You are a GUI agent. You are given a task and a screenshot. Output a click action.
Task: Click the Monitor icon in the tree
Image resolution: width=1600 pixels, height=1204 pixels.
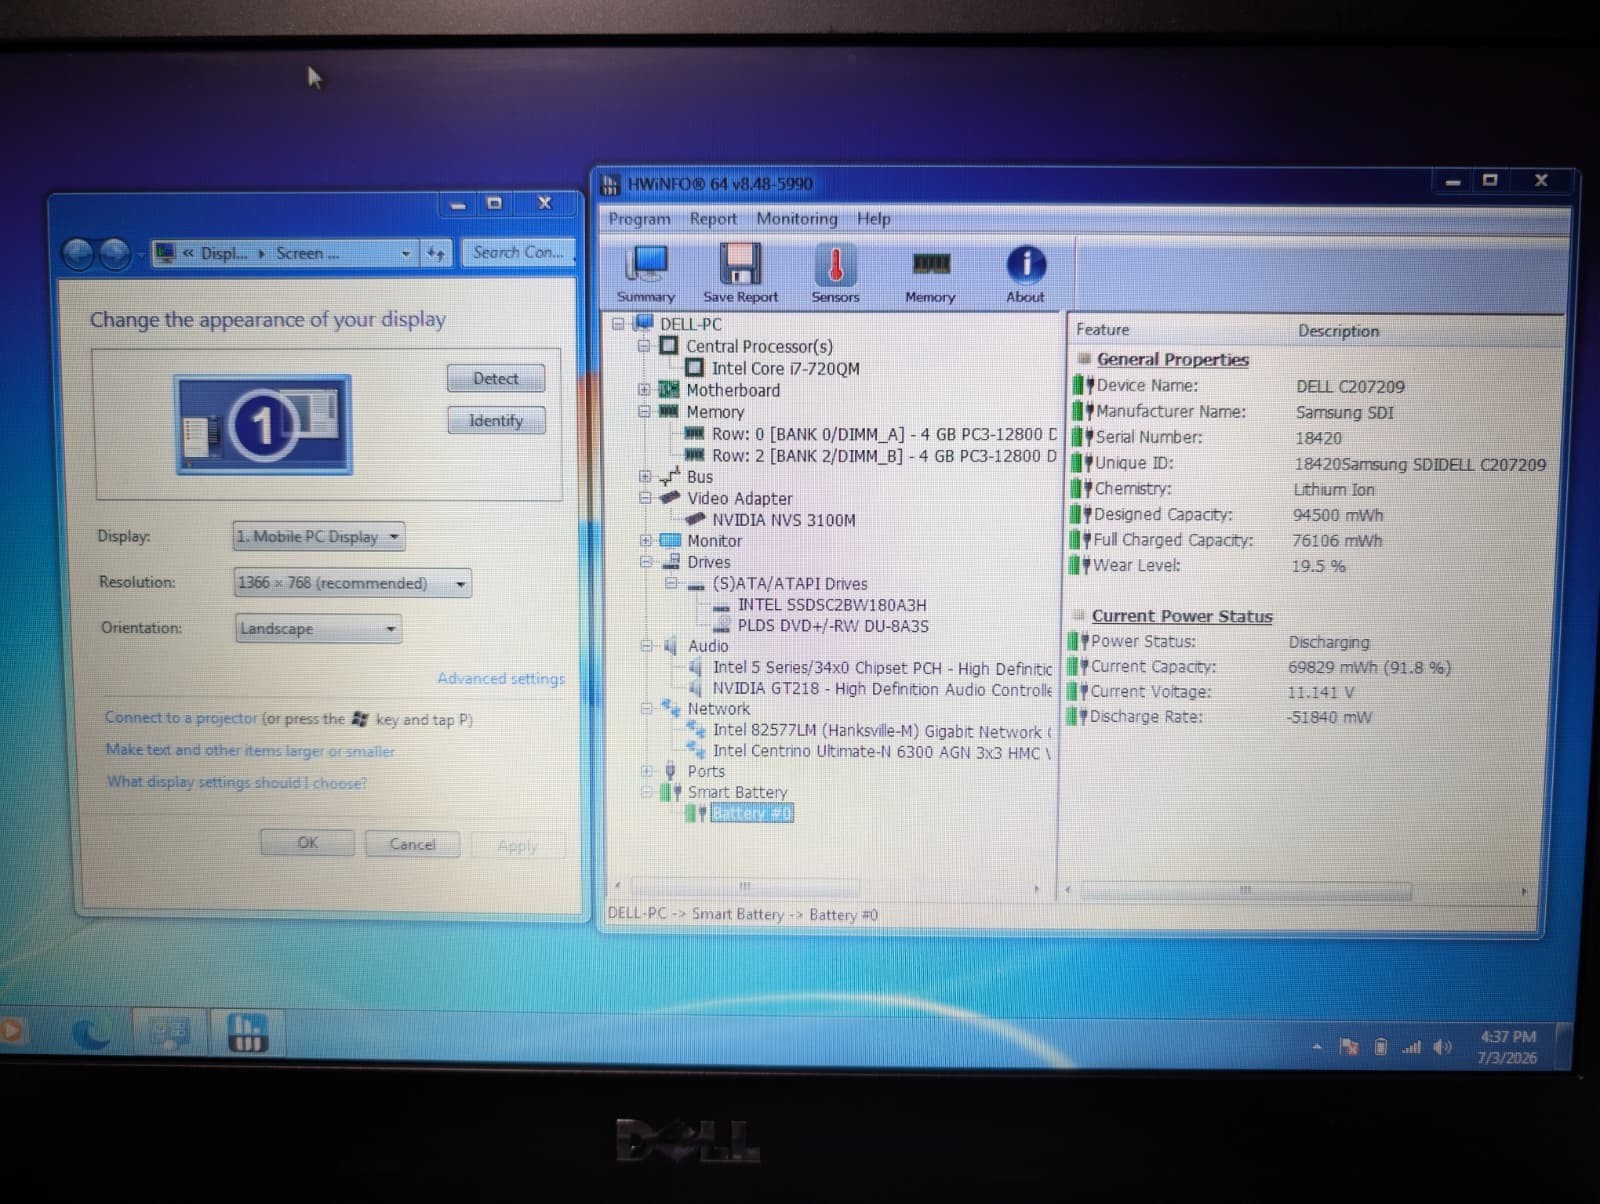click(670, 540)
